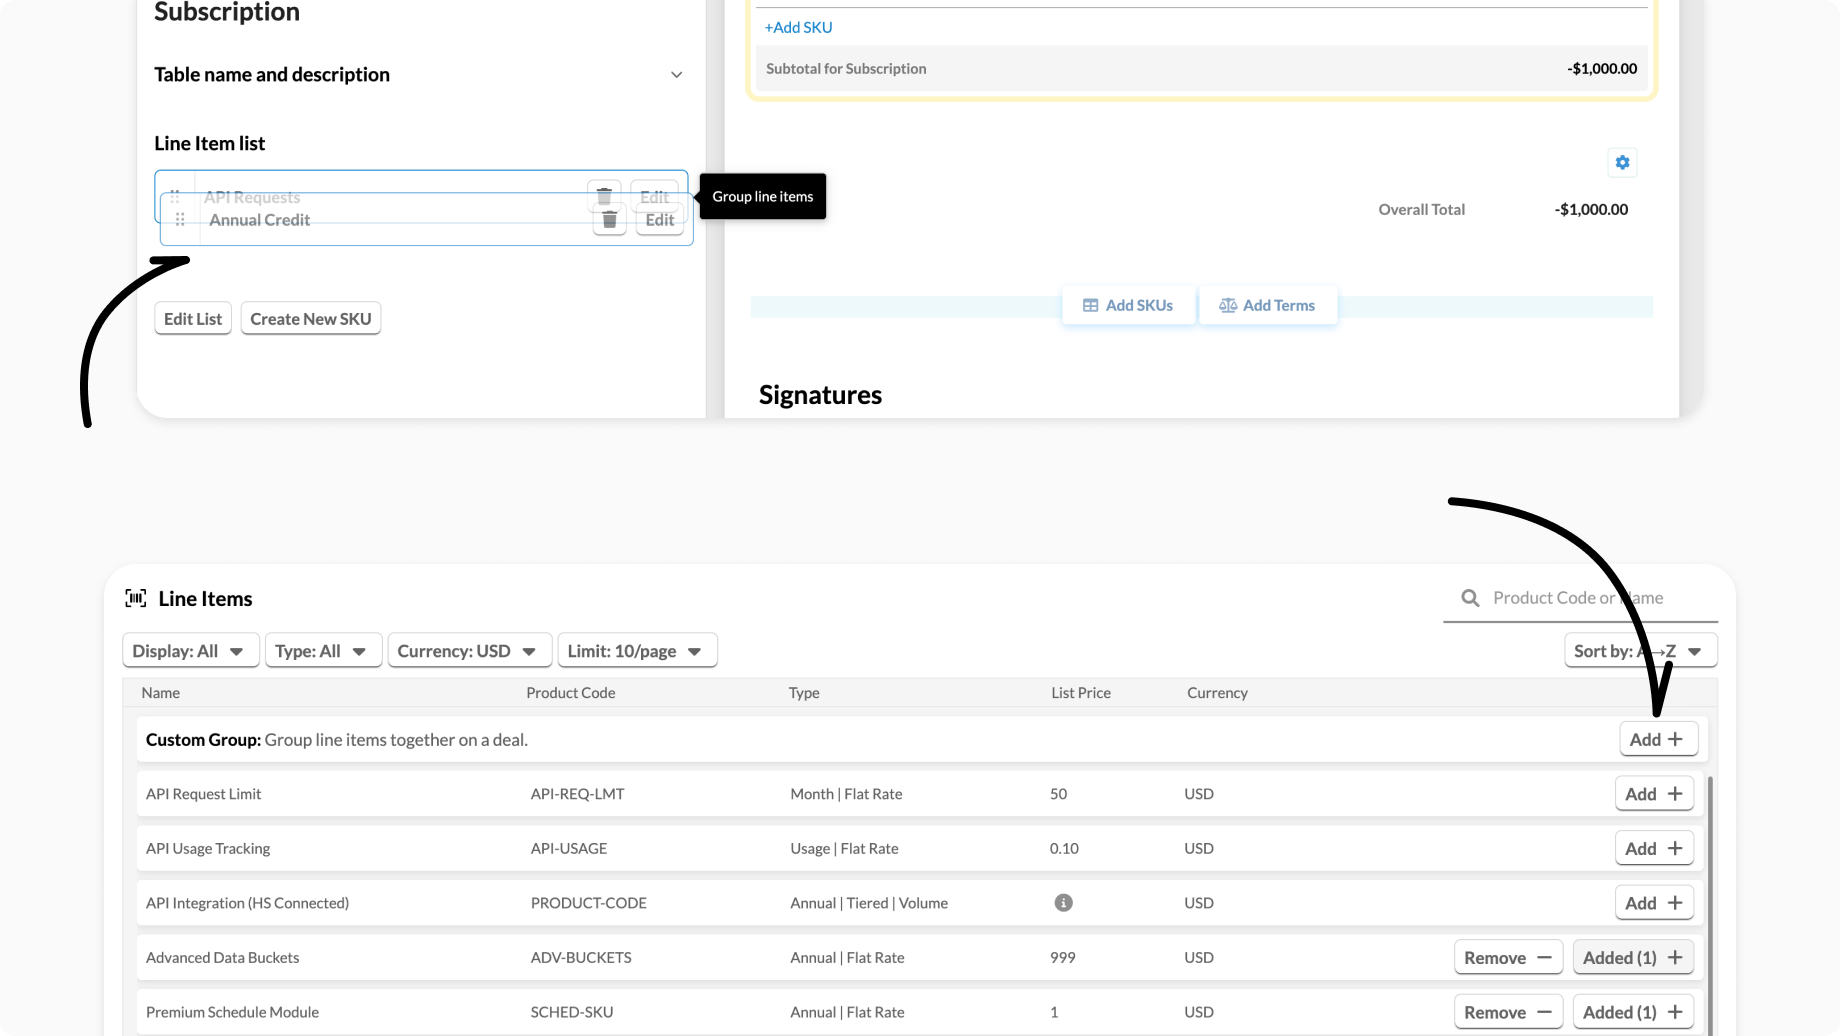Open the blue gear settings icon
Screen dimensions: 1840x1036
click(x=1622, y=162)
